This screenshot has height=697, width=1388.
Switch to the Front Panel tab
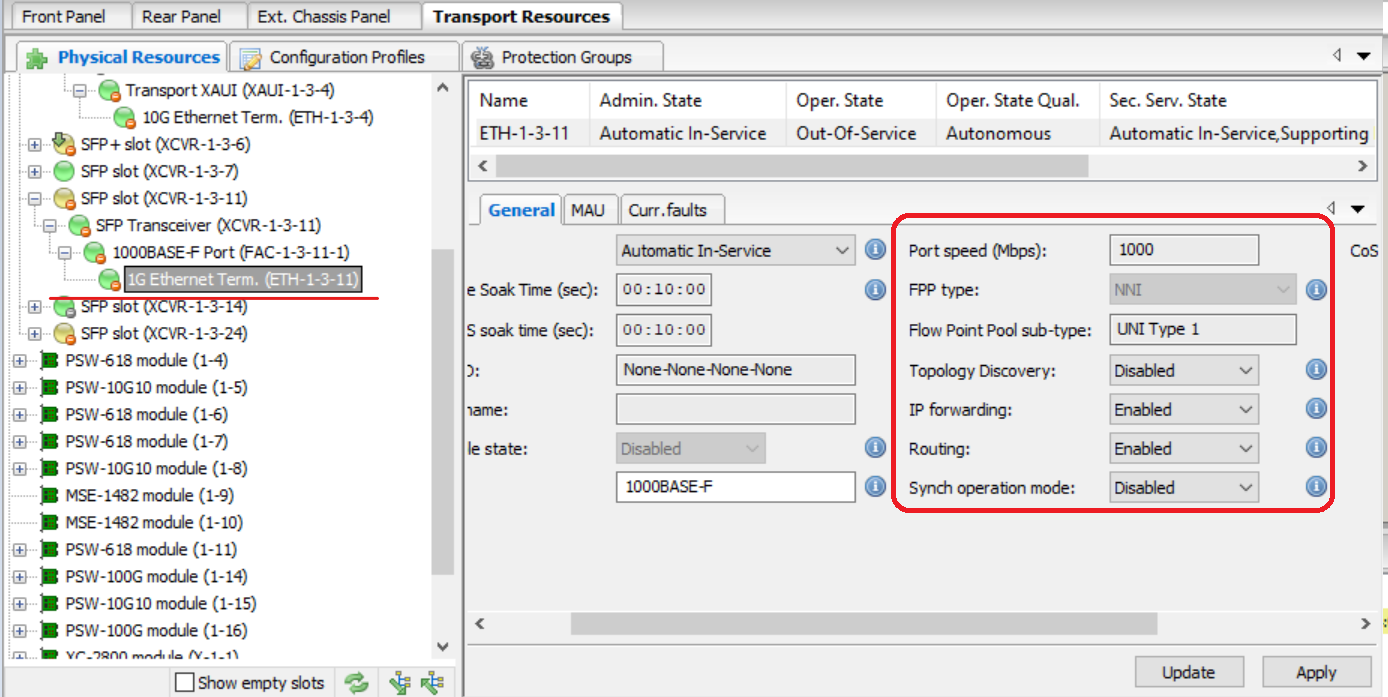tap(69, 16)
